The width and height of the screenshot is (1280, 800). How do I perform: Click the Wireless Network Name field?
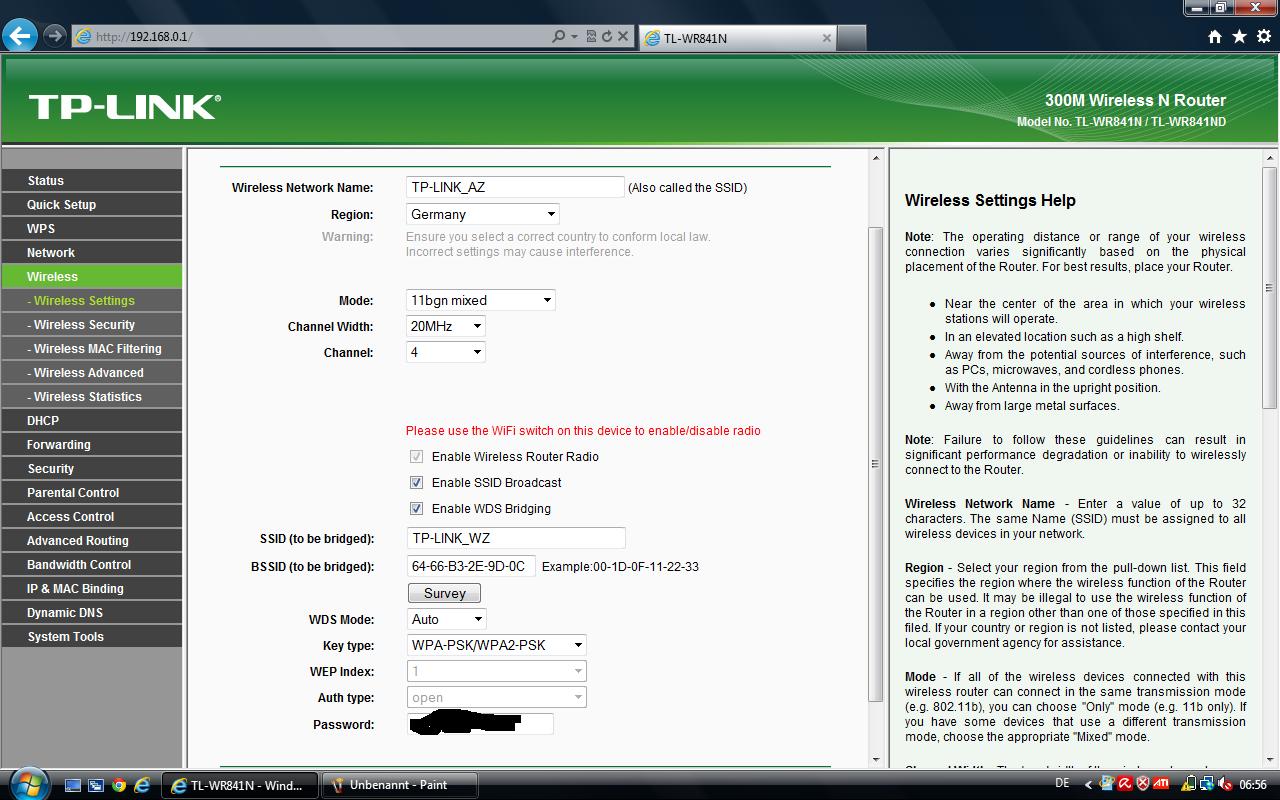click(x=515, y=187)
